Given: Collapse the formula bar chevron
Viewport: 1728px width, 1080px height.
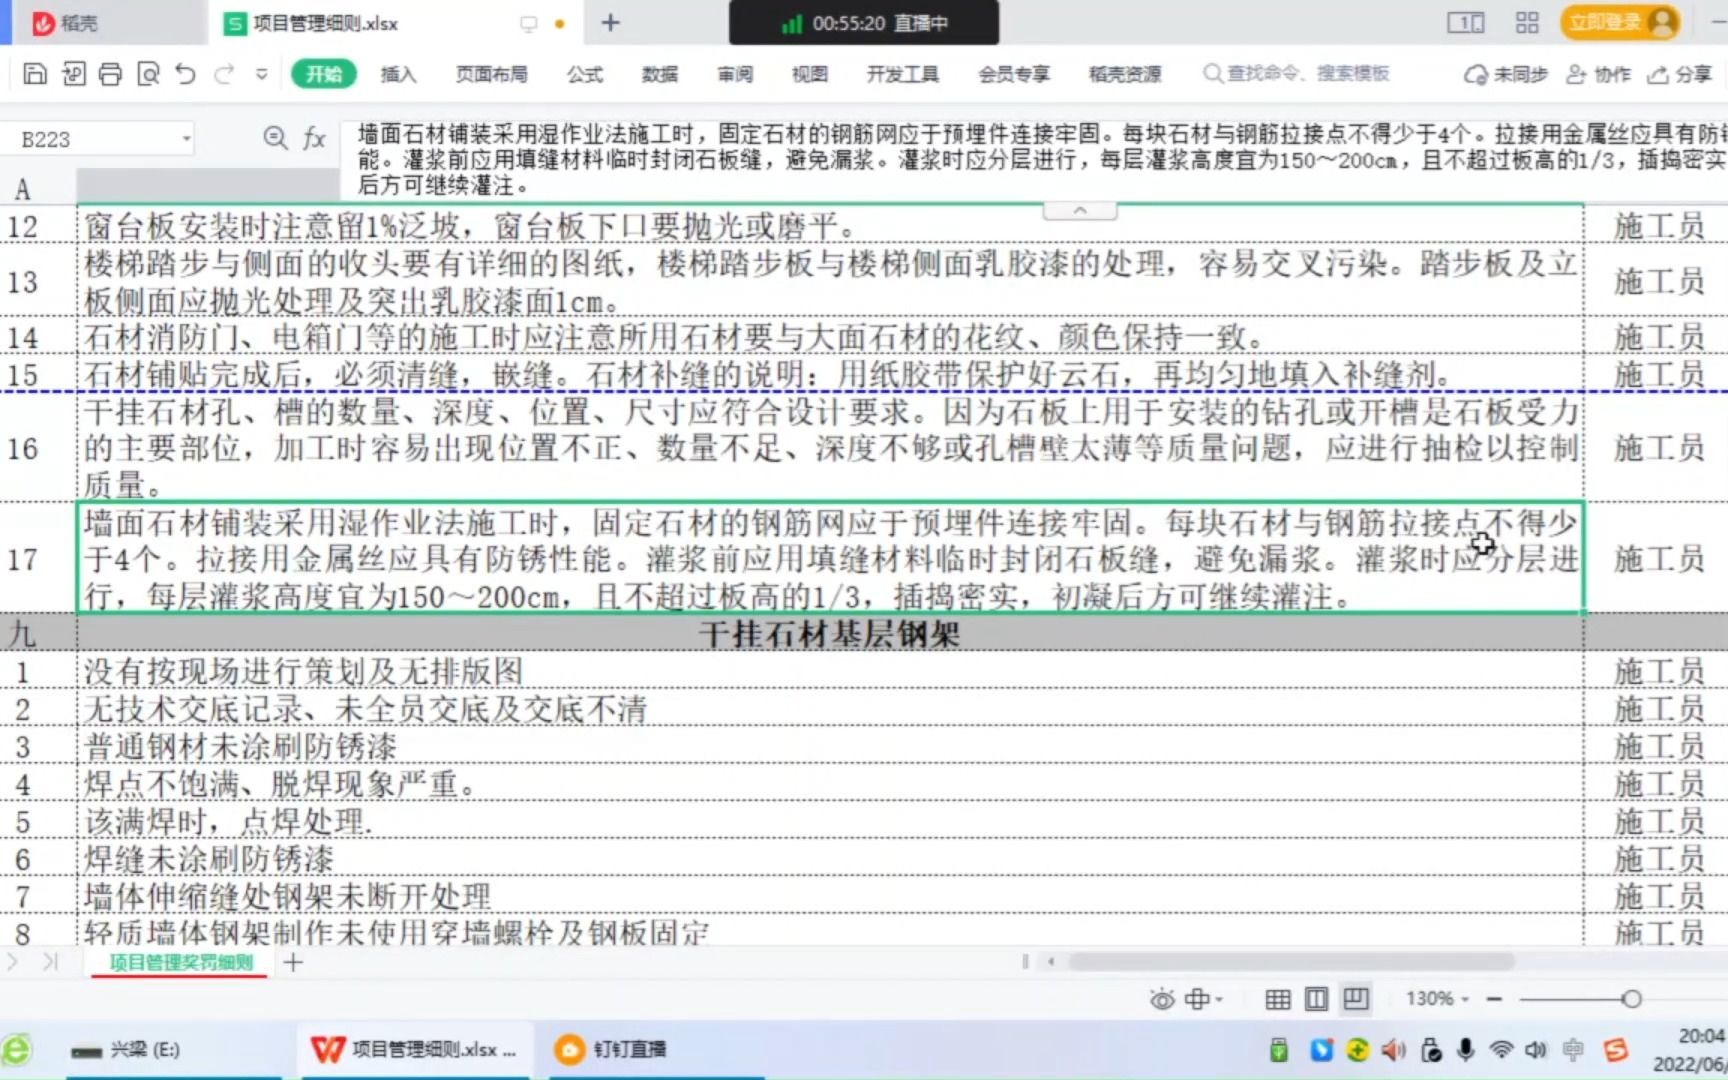Looking at the screenshot, I should 1080,210.
